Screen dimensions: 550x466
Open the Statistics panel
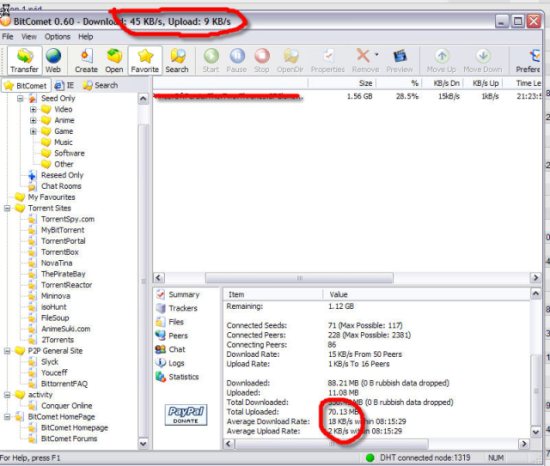pos(177,377)
